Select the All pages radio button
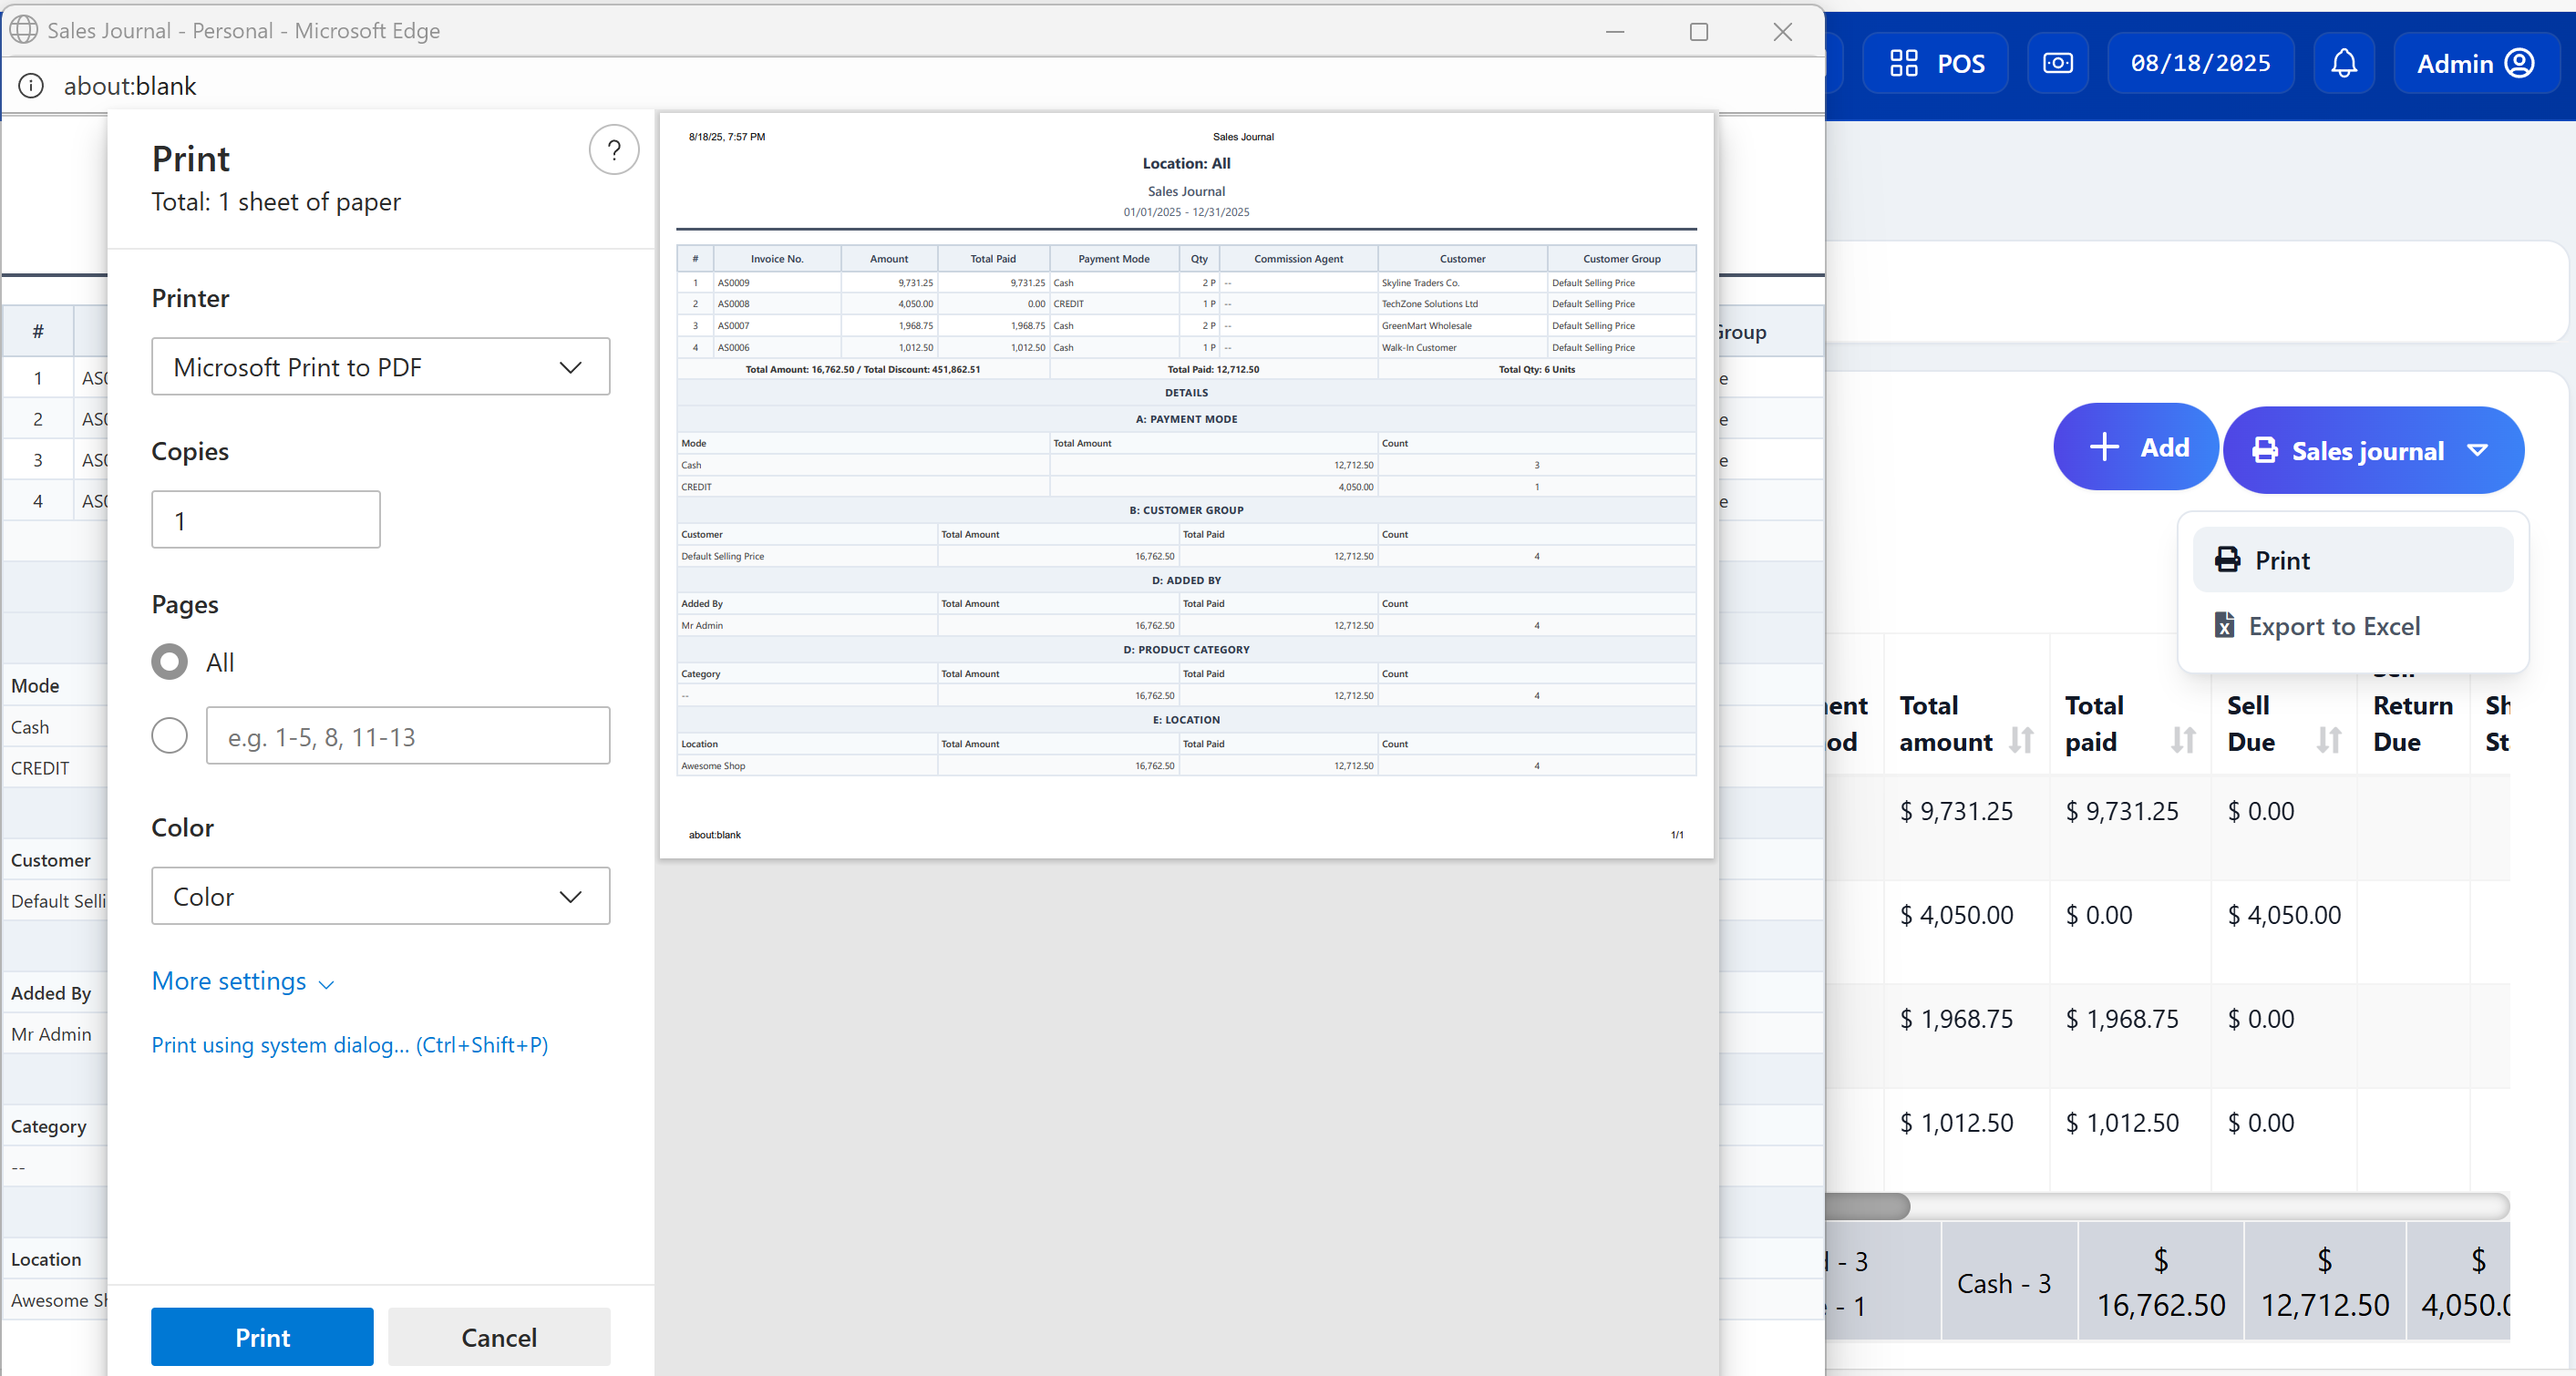The height and width of the screenshot is (1376, 2576). [169, 662]
